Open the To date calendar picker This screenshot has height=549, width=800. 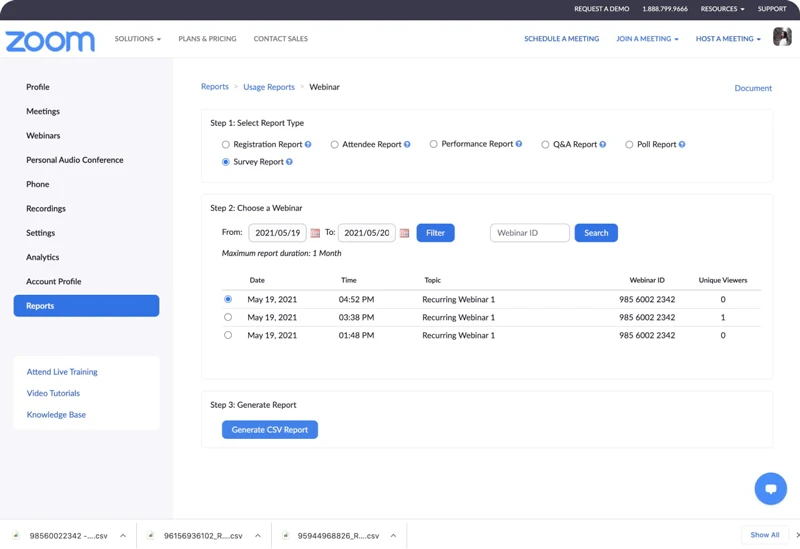tap(404, 233)
